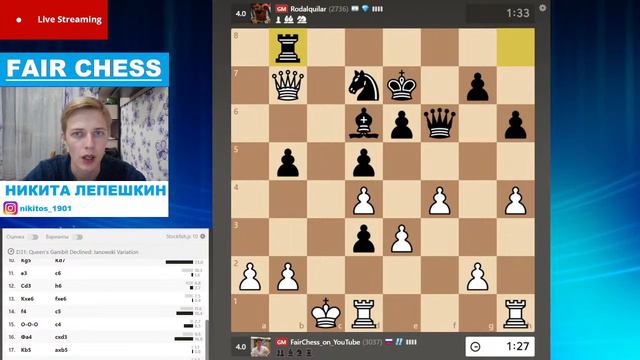Toggle the Варианты lines switch
This screenshot has height=360, width=640.
coord(78,237)
